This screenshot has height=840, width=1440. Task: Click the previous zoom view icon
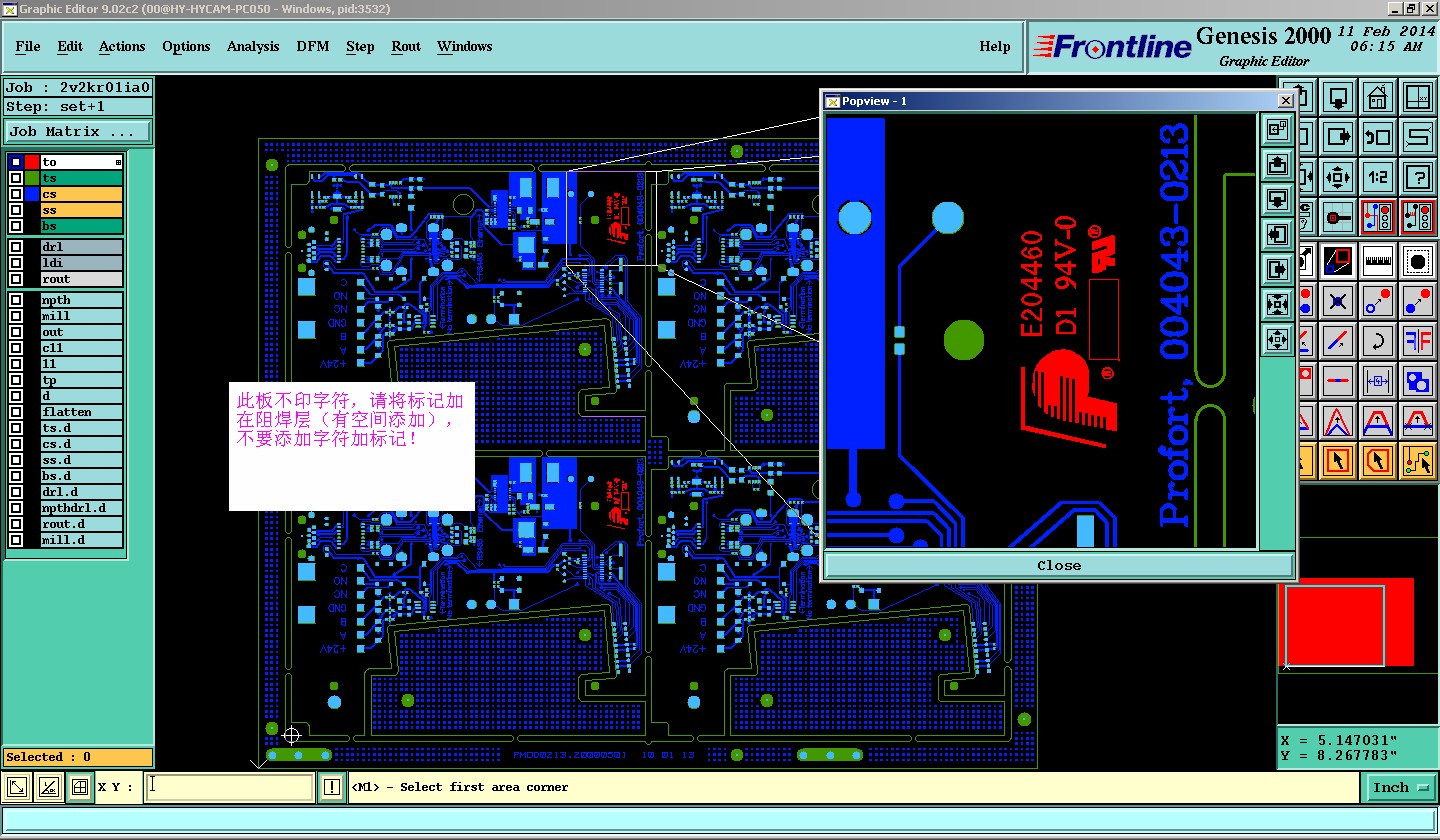click(1377, 137)
